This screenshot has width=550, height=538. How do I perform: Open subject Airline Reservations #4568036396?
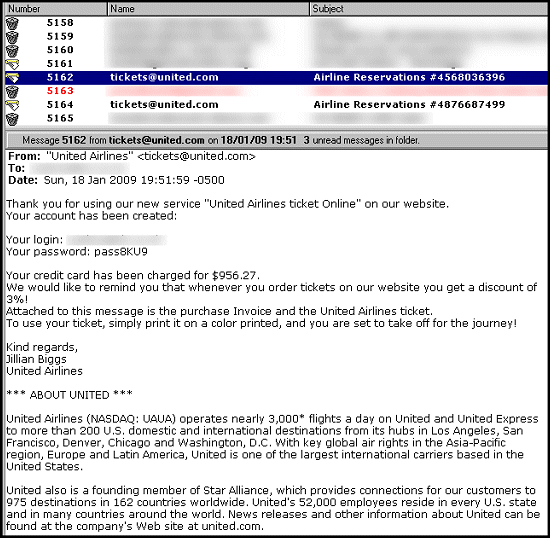(x=409, y=78)
